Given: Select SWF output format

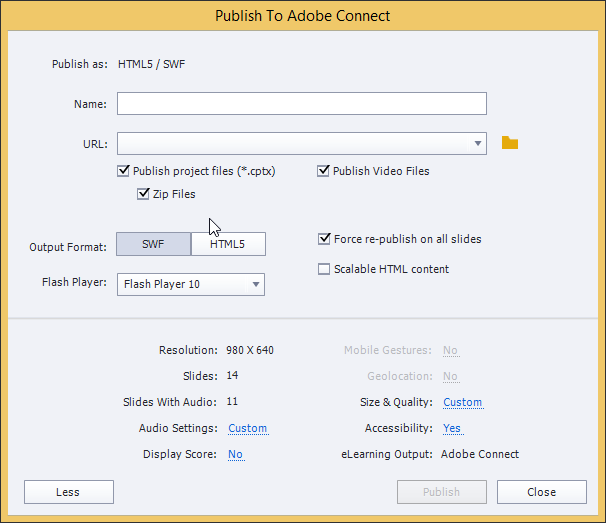Looking at the screenshot, I should (x=153, y=244).
